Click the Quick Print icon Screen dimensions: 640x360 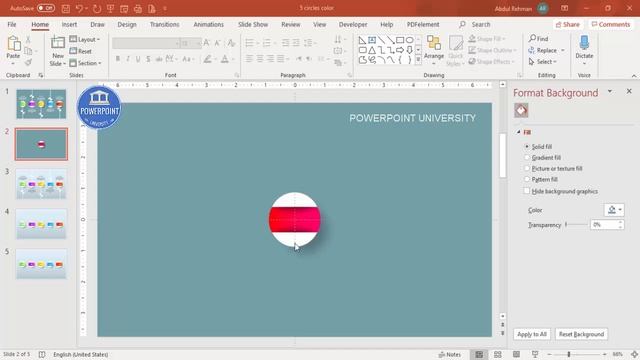point(138,8)
